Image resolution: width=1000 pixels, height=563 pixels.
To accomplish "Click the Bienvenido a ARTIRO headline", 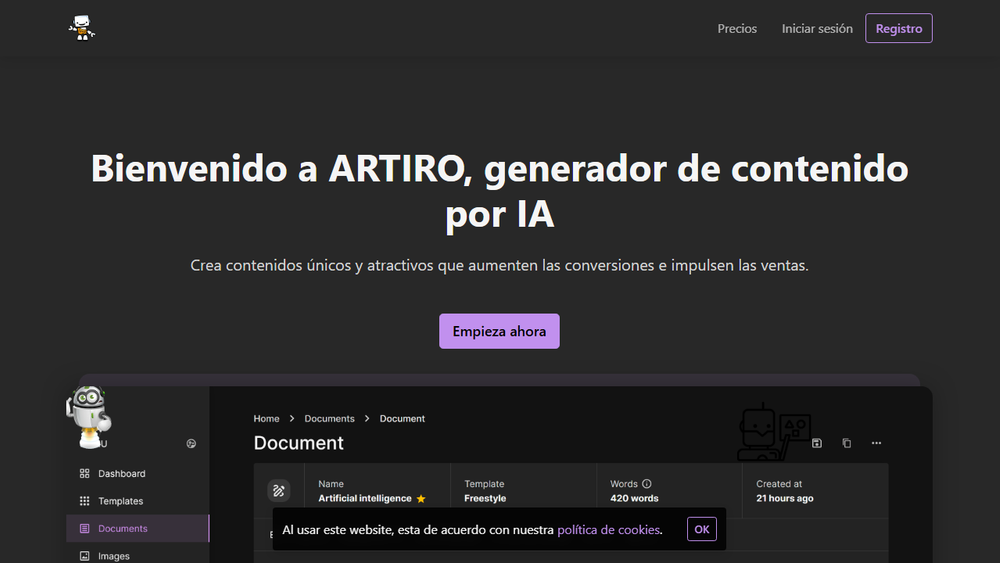I will (499, 191).
